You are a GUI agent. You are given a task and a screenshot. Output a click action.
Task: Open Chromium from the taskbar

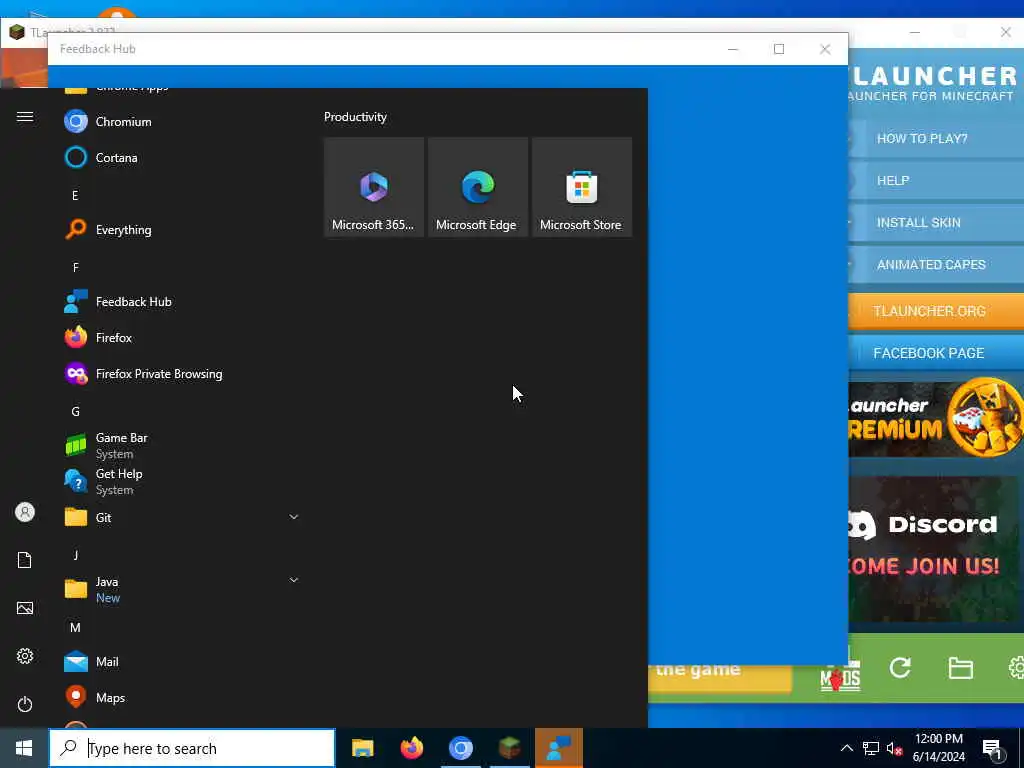point(461,748)
